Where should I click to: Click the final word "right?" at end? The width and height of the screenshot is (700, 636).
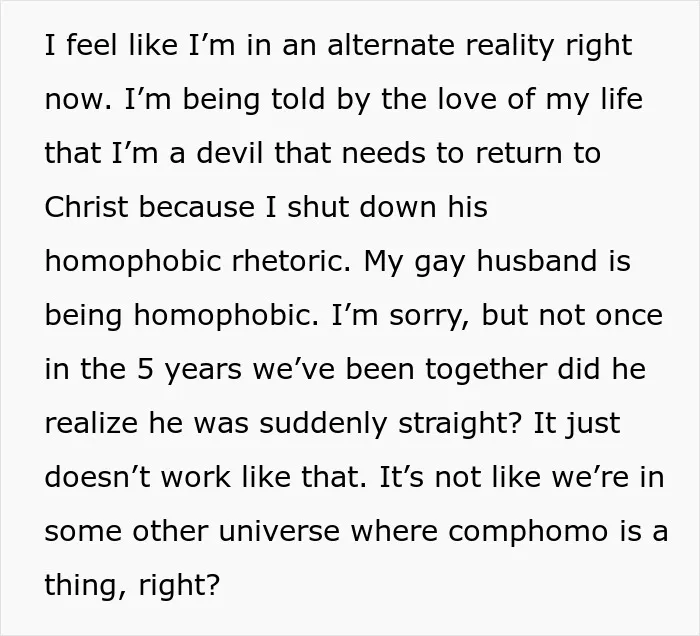pos(179,586)
